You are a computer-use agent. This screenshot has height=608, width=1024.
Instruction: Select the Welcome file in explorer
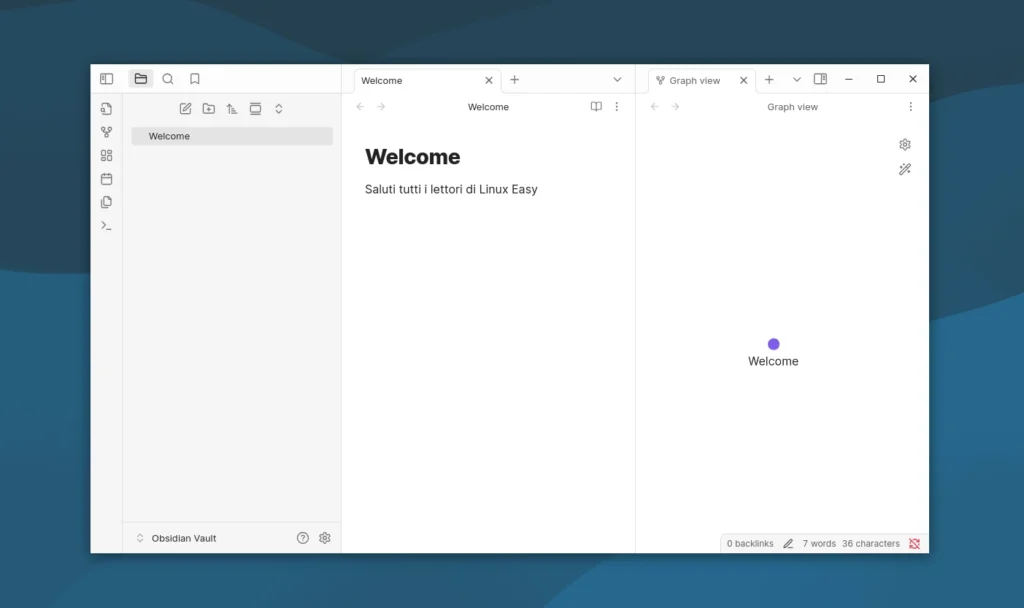pos(169,136)
